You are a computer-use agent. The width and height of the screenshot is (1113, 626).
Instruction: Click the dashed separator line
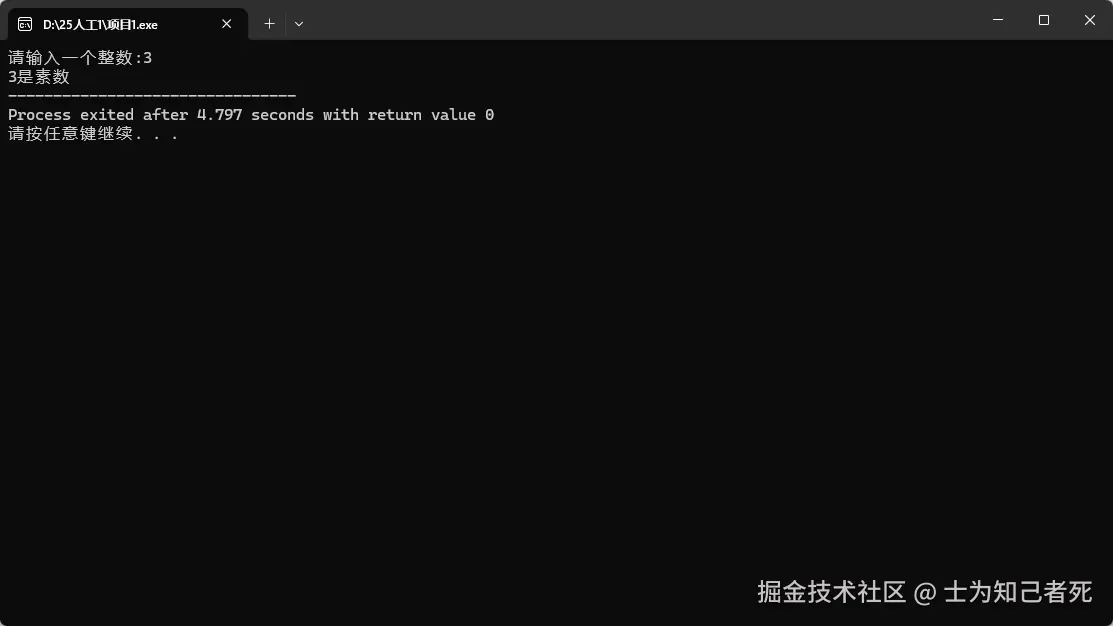(152, 95)
